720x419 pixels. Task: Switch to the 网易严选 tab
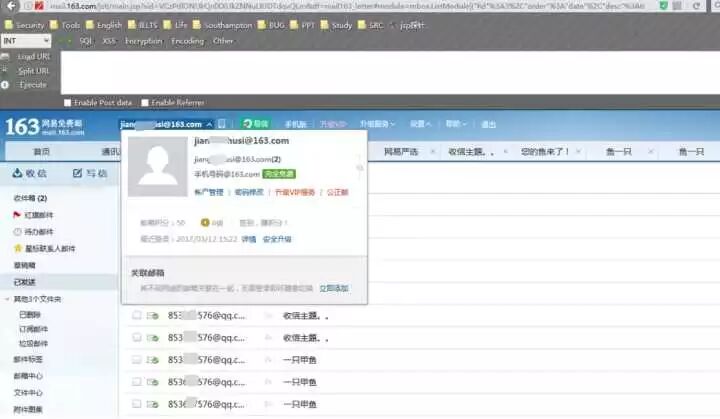pos(401,152)
